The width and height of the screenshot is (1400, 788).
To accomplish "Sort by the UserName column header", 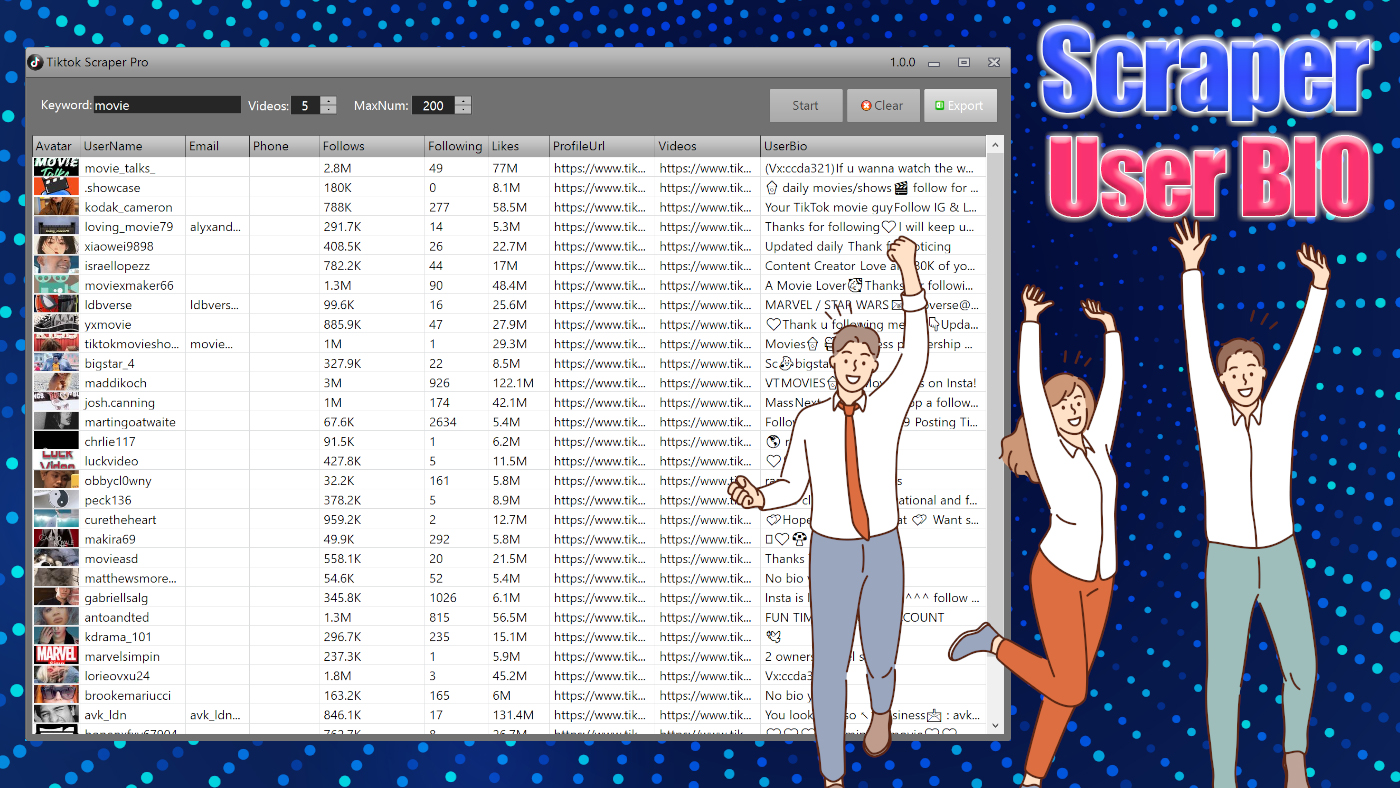I will click(133, 146).
